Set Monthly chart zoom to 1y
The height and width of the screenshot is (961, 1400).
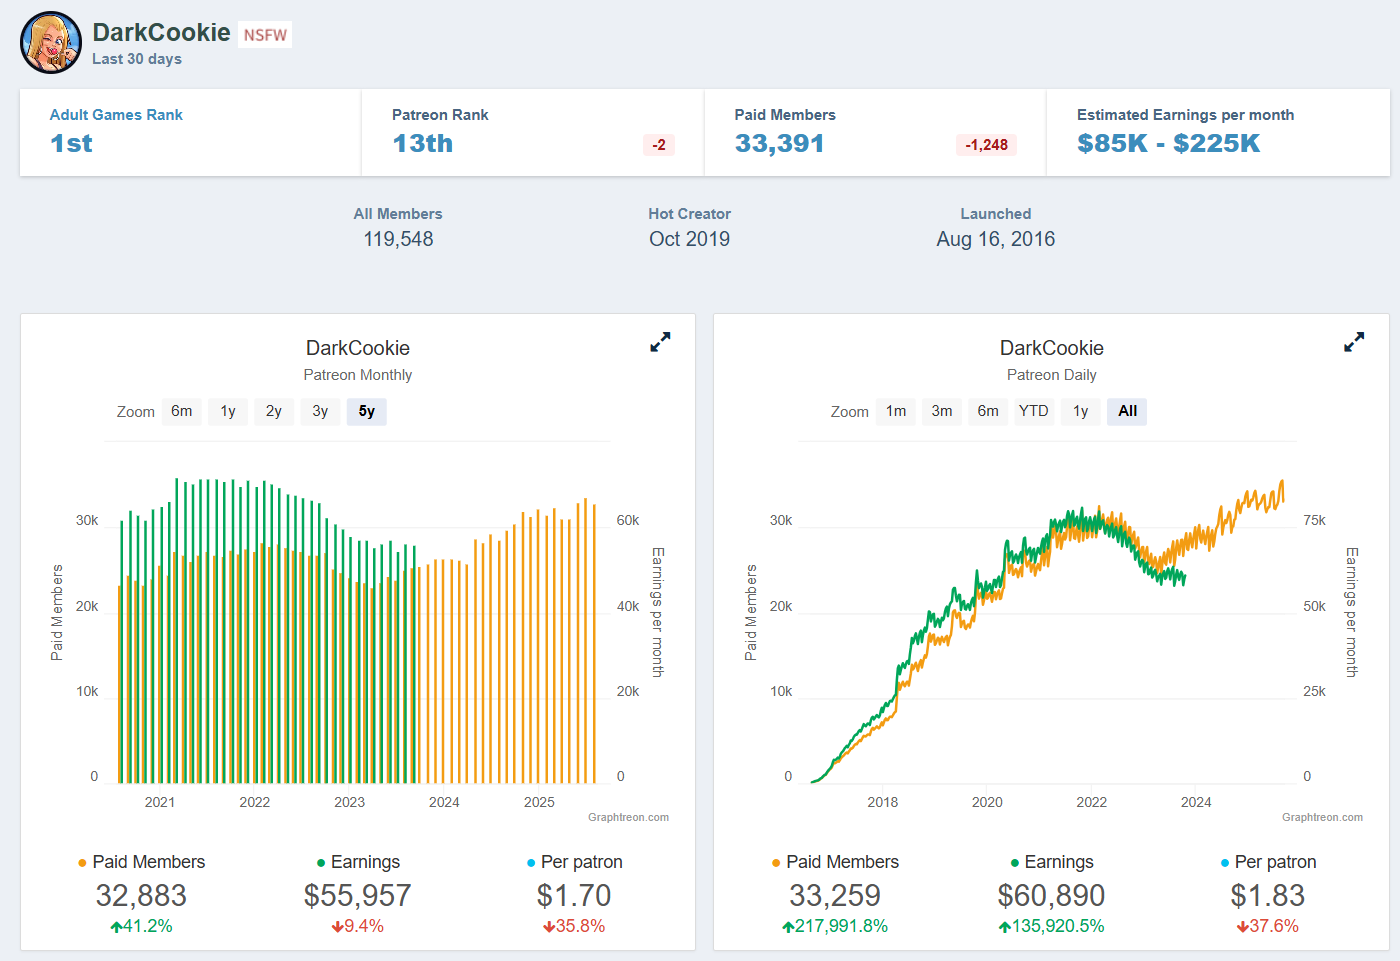pyautogui.click(x=228, y=411)
